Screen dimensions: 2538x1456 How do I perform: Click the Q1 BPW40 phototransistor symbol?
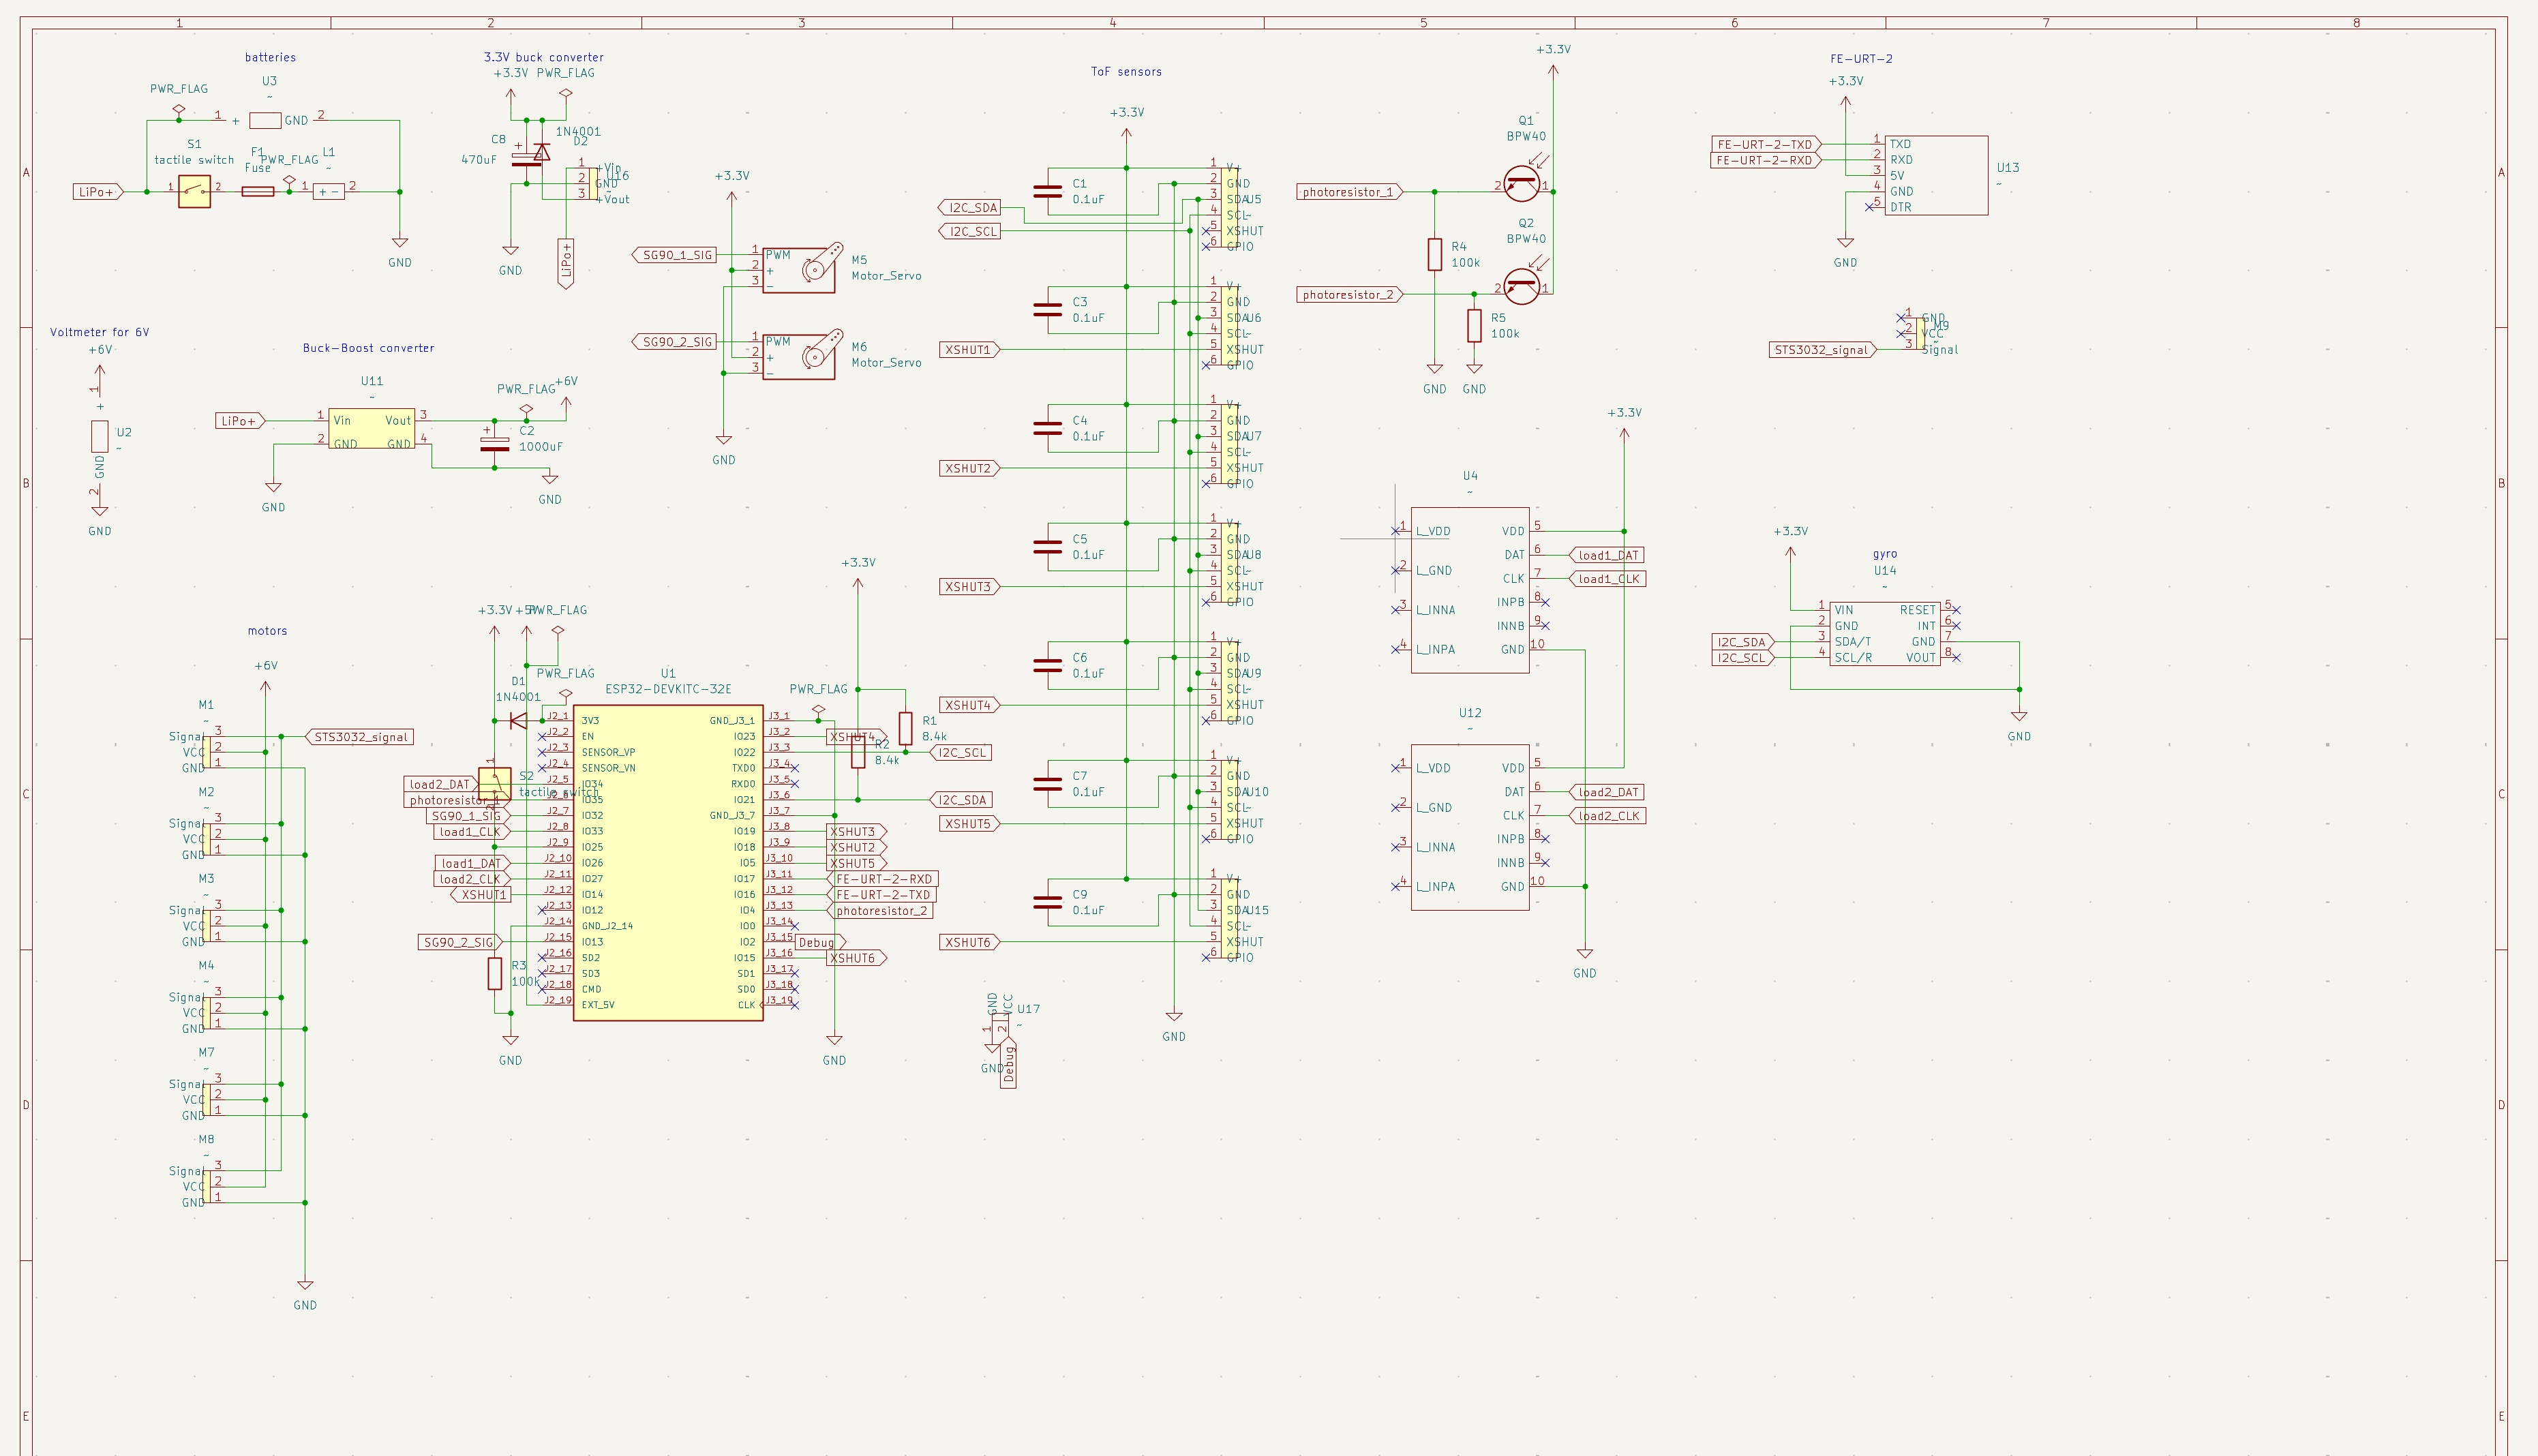pyautogui.click(x=1522, y=184)
